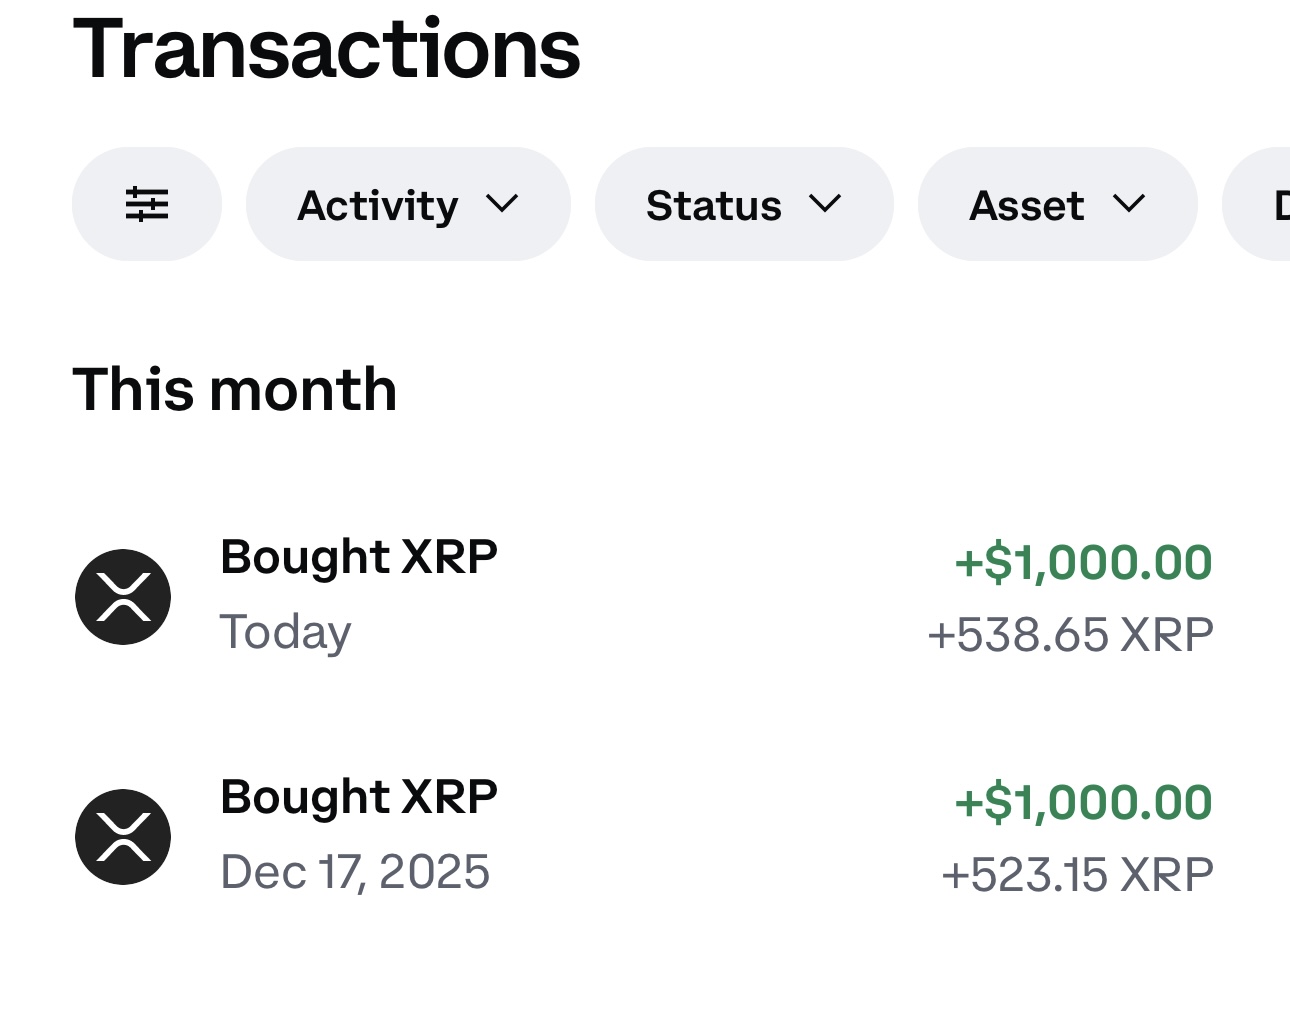Click the chevron arrow on Activity filter
Screen dimensions: 1290x1014
502,204
